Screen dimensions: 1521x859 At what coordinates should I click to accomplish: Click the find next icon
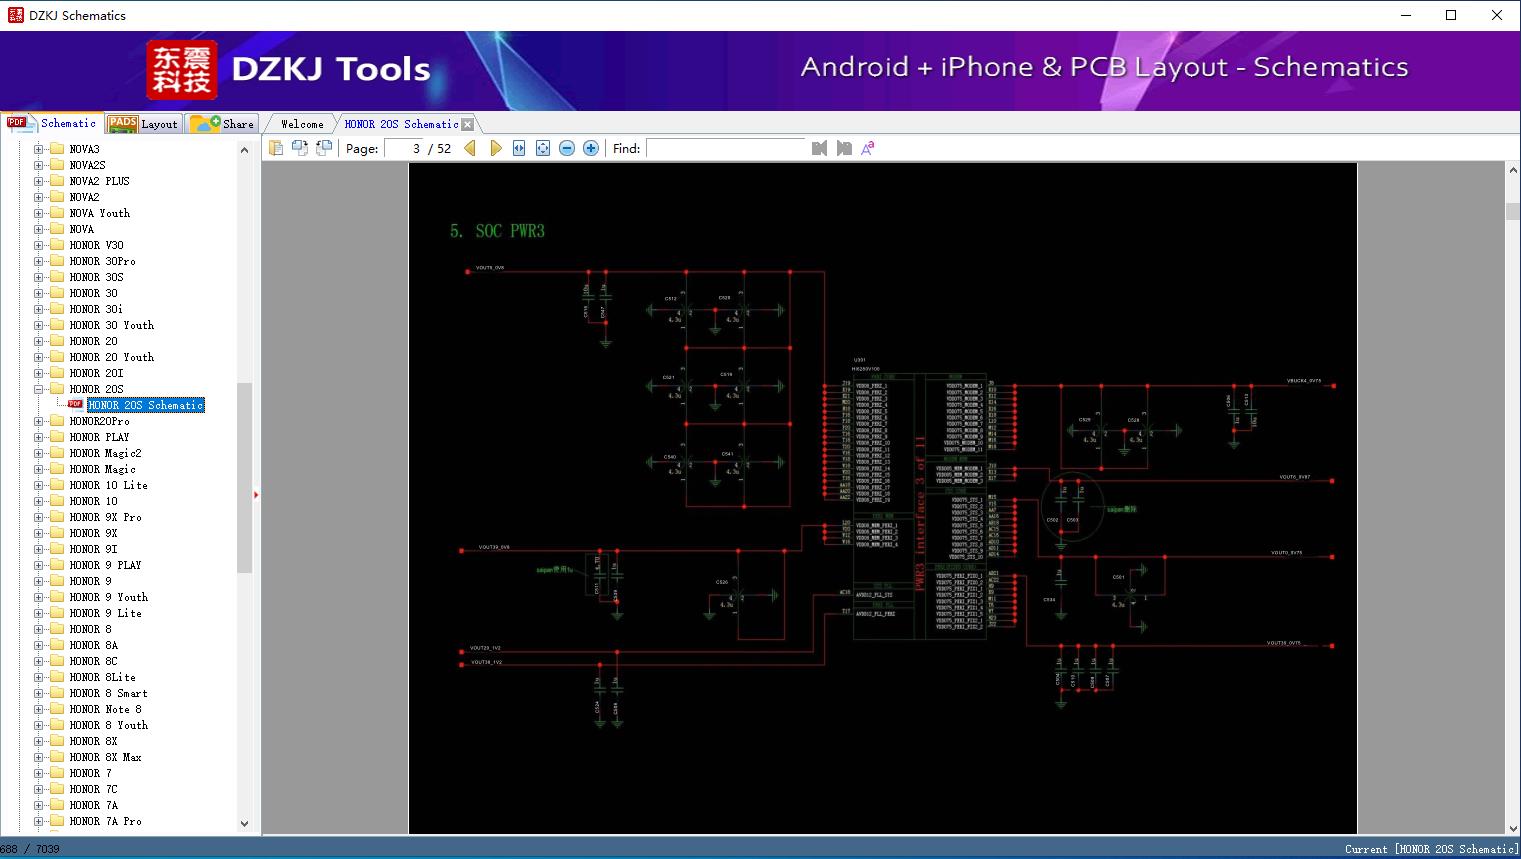pos(844,148)
